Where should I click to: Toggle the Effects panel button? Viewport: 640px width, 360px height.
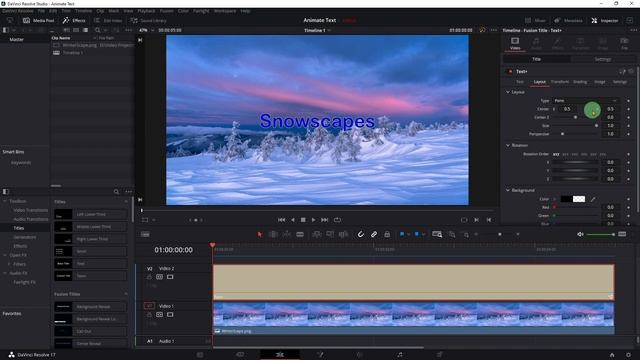click(74, 20)
